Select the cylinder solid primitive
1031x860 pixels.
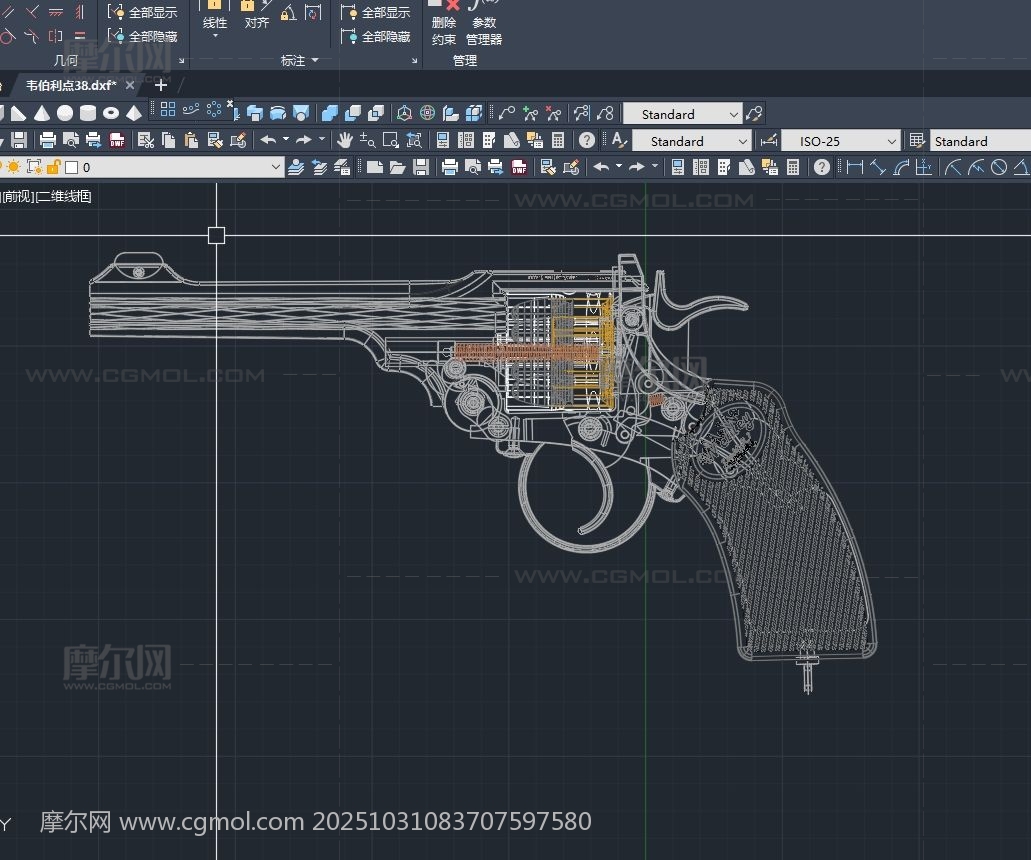[x=88, y=114]
